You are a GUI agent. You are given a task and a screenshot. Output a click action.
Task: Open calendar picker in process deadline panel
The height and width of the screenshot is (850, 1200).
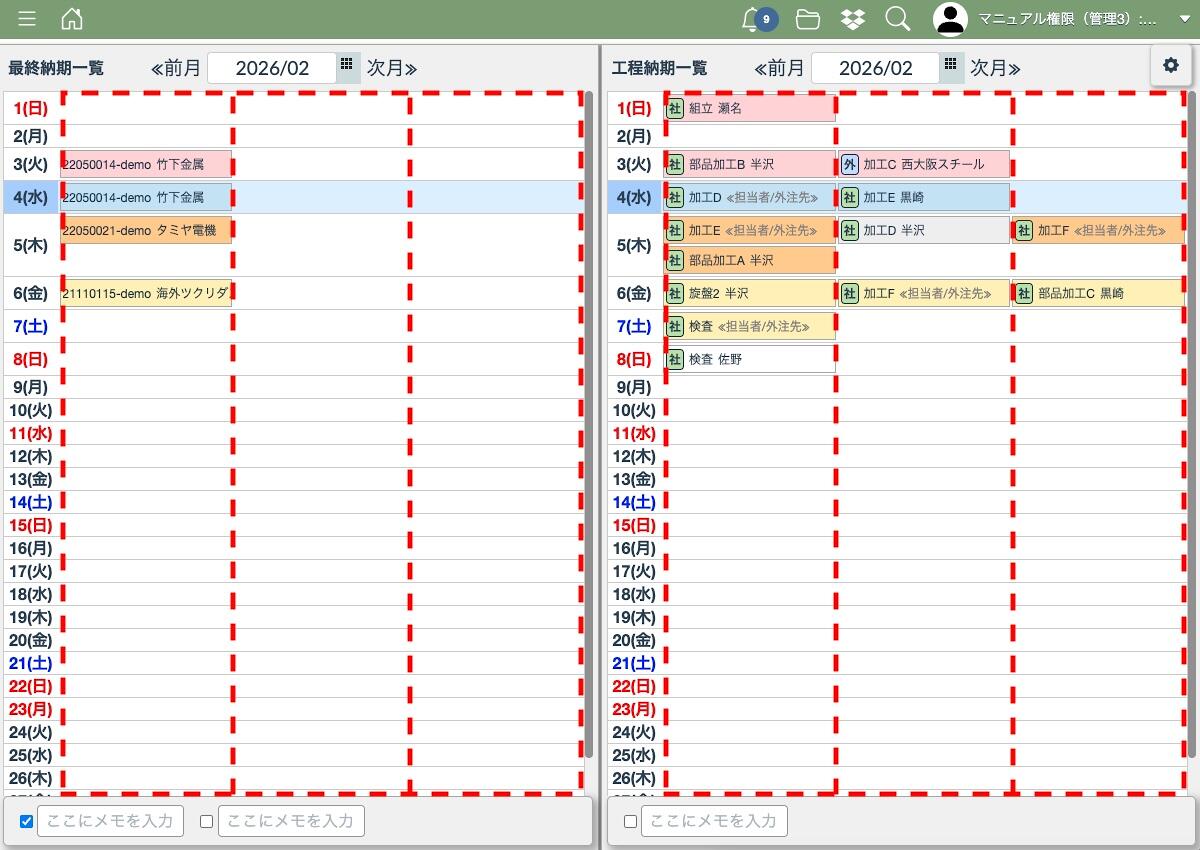[950, 65]
